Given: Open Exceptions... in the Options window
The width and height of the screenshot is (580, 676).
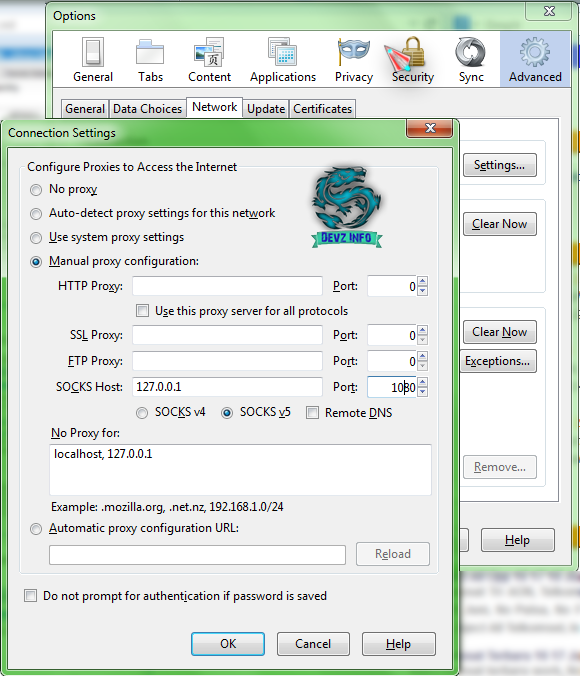Looking at the screenshot, I should pyautogui.click(x=498, y=361).
